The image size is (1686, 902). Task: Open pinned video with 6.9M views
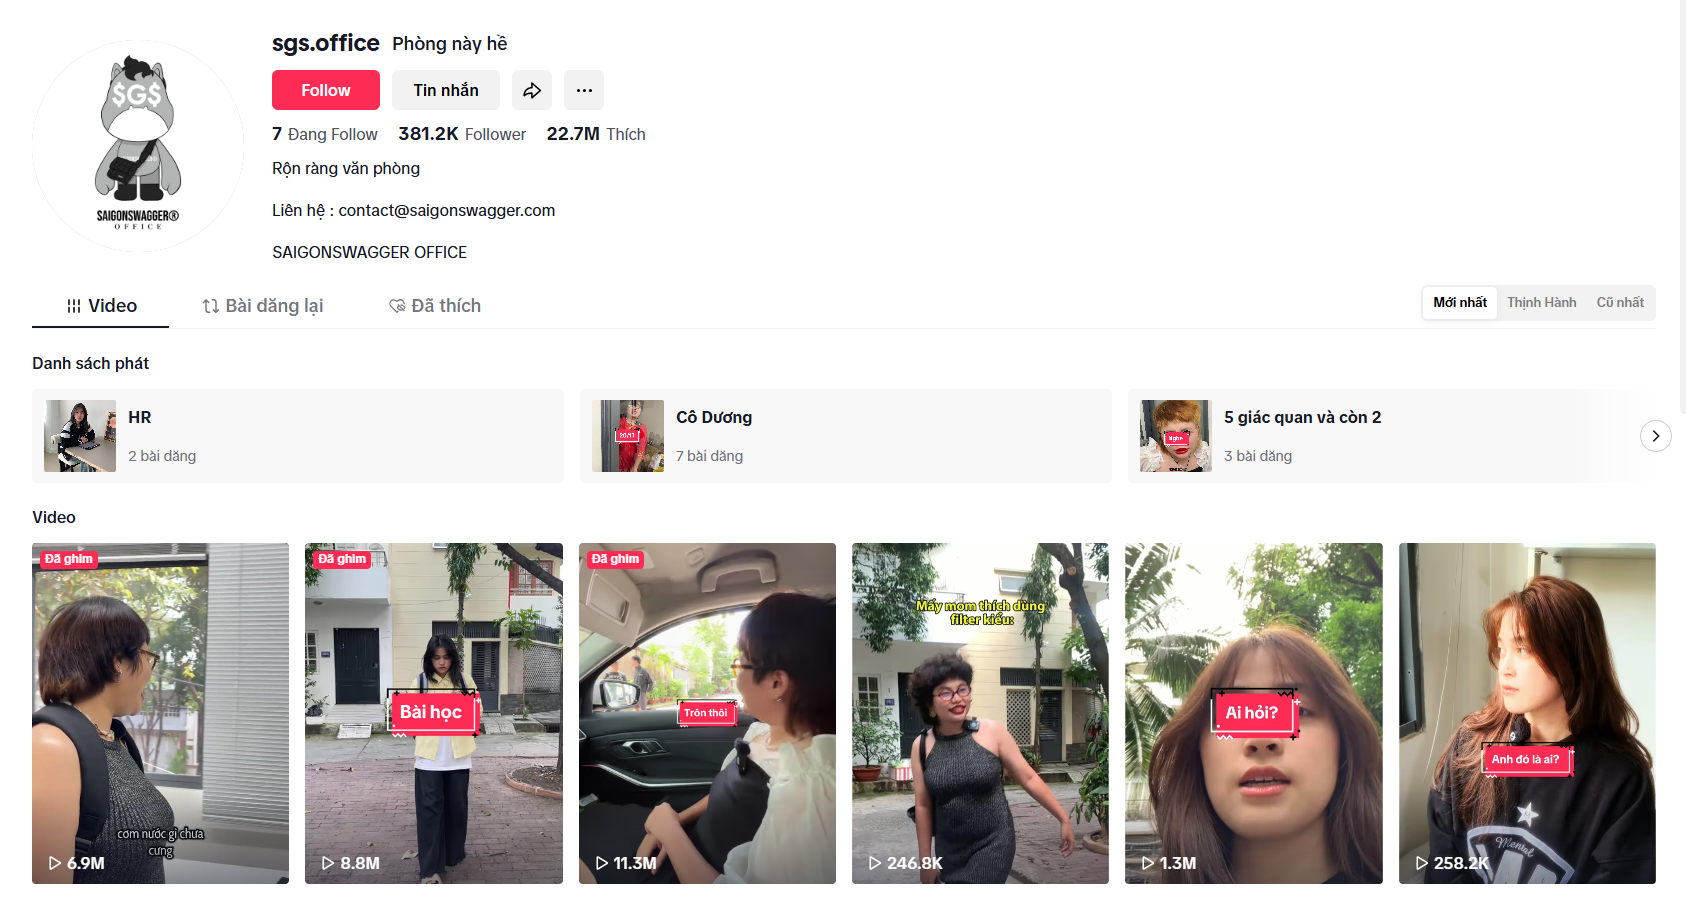click(x=160, y=713)
